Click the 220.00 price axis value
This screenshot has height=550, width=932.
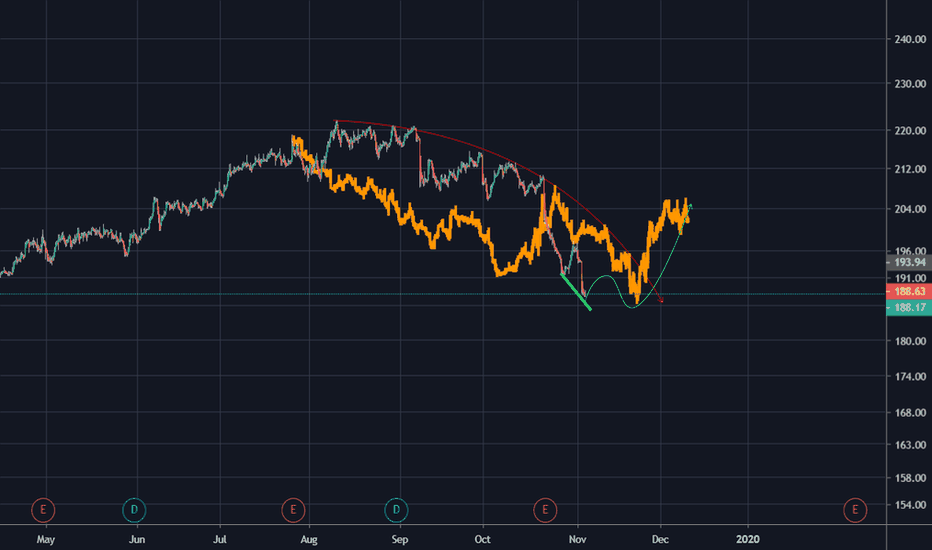[x=910, y=130]
